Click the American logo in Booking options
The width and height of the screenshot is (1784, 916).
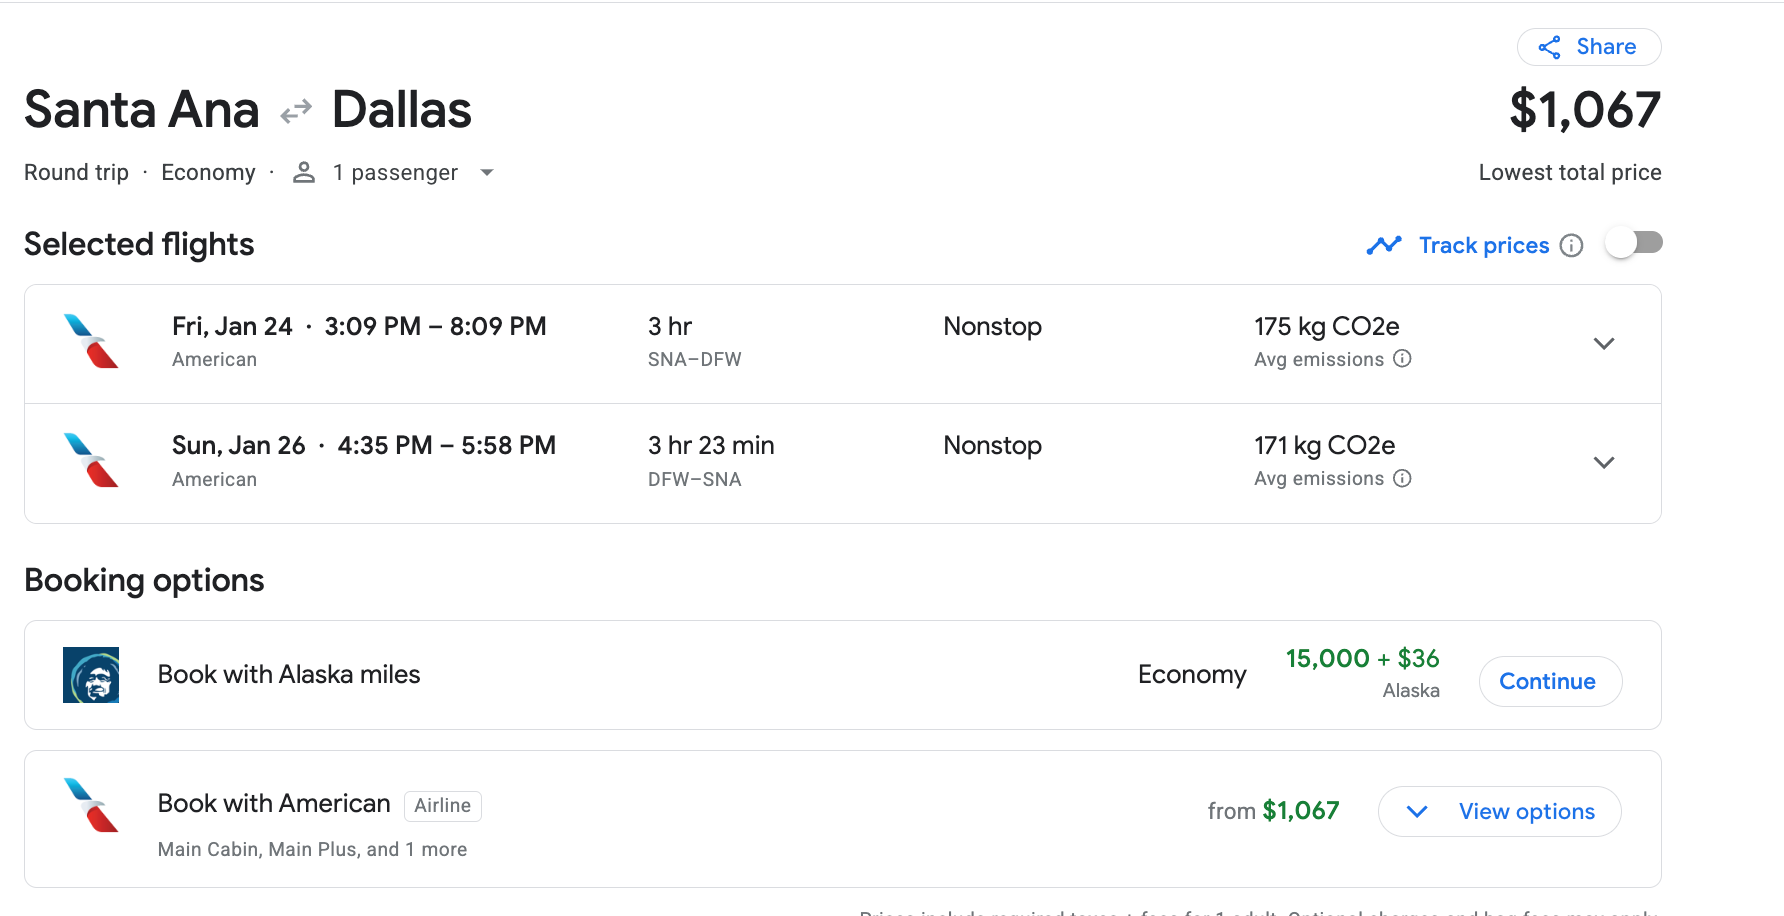coord(91,806)
